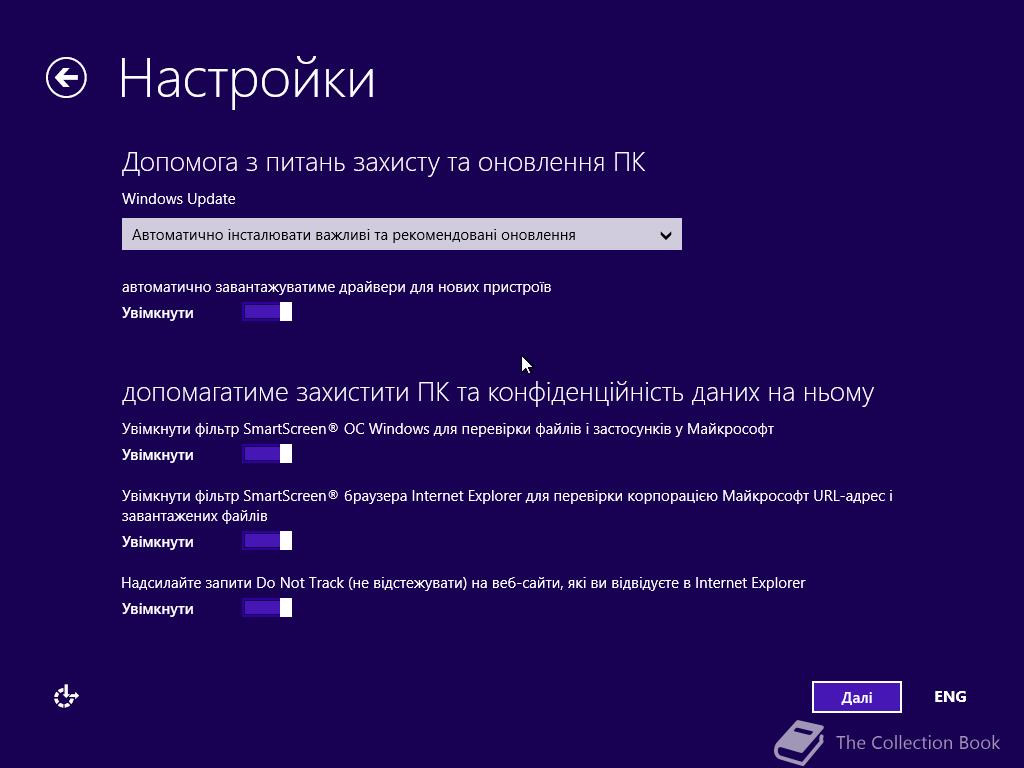The width and height of the screenshot is (1024, 768).
Task: Click 'Увімкнути' label under Do Not Track
Action: pyautogui.click(x=157, y=609)
